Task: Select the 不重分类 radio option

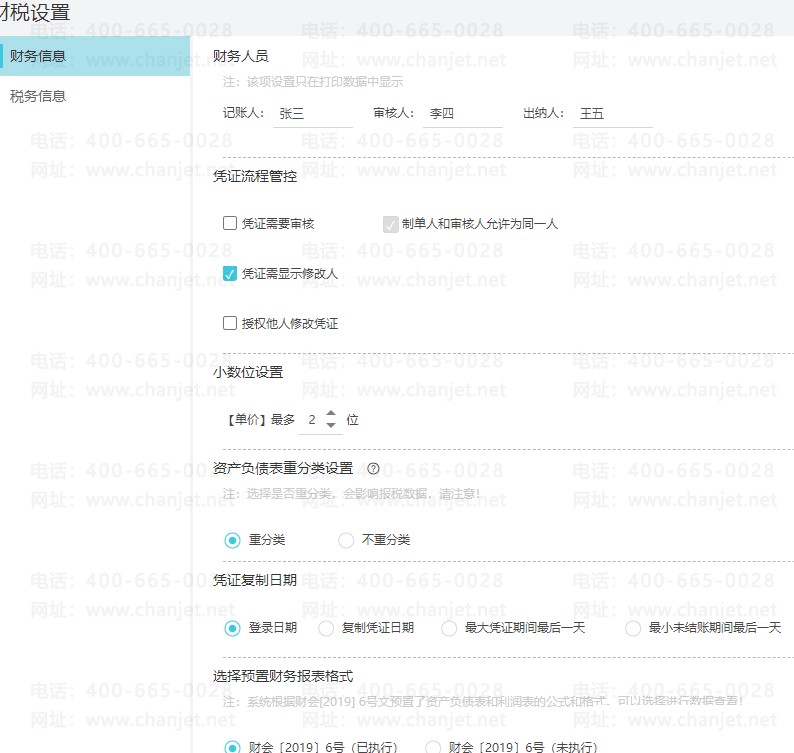Action: (346, 540)
